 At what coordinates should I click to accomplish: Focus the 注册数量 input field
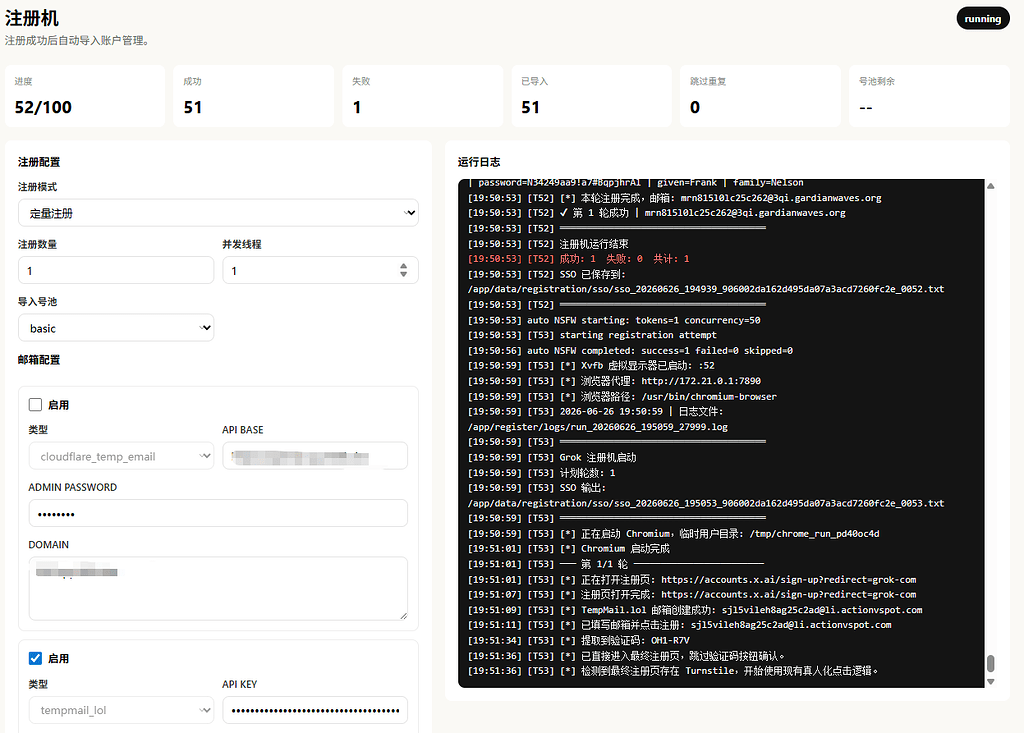coord(116,270)
